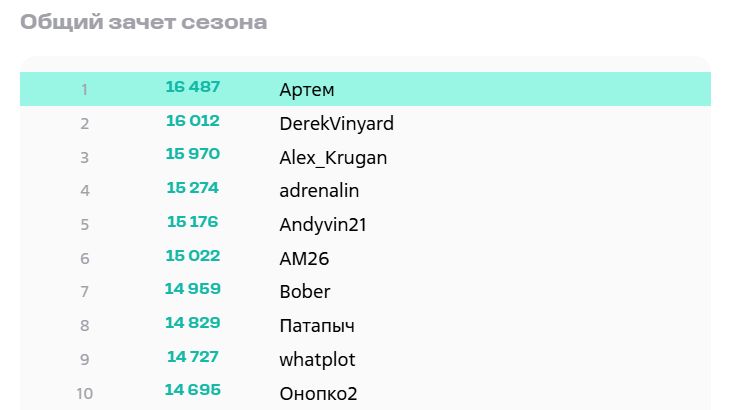Select player AM26 in the standings
Screen dimensions: 729x410
click(304, 259)
